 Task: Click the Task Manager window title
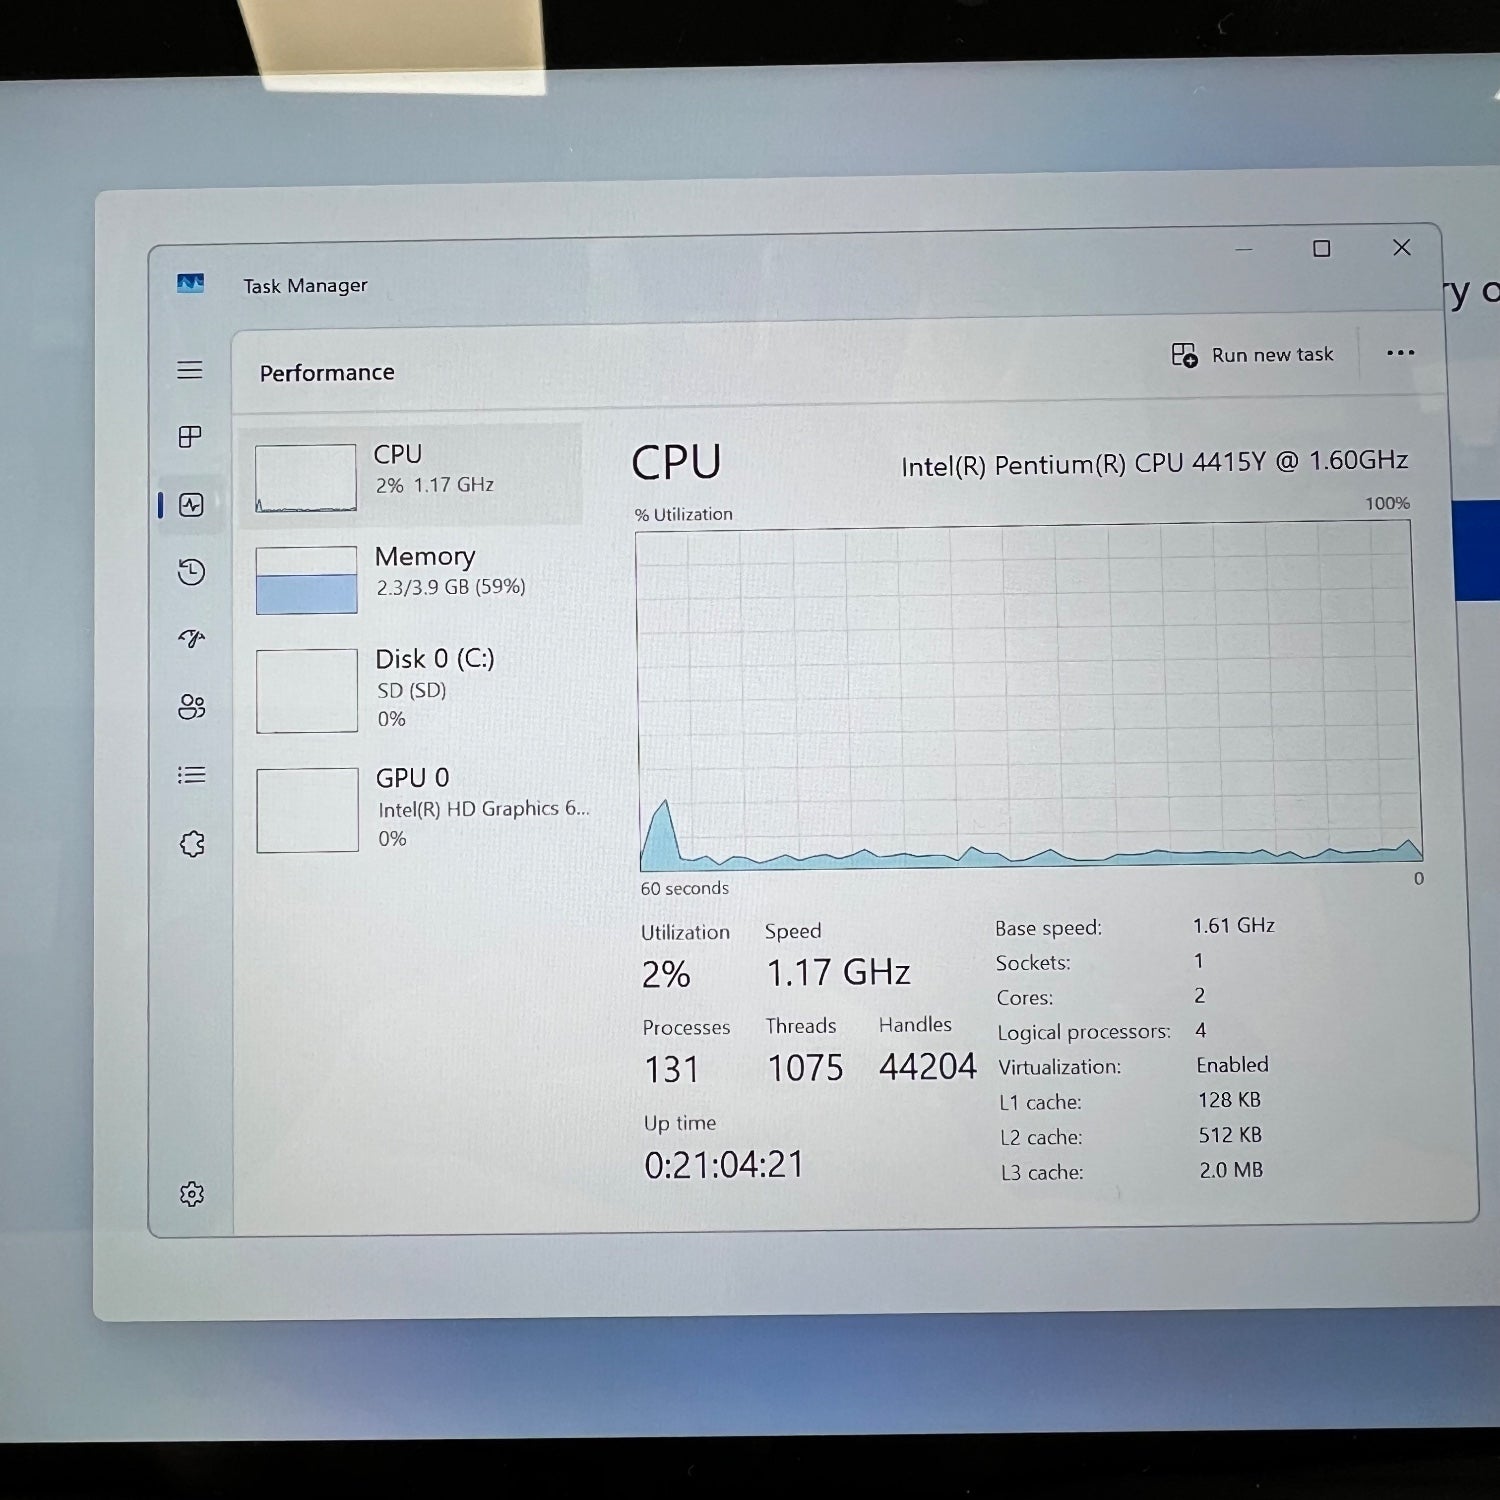click(305, 286)
